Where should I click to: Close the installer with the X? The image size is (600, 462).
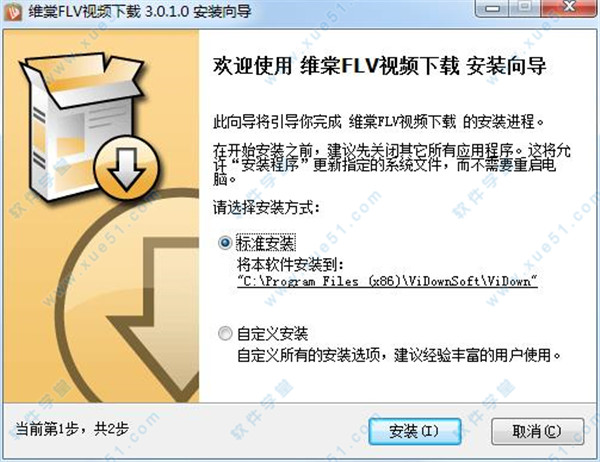pos(569,8)
